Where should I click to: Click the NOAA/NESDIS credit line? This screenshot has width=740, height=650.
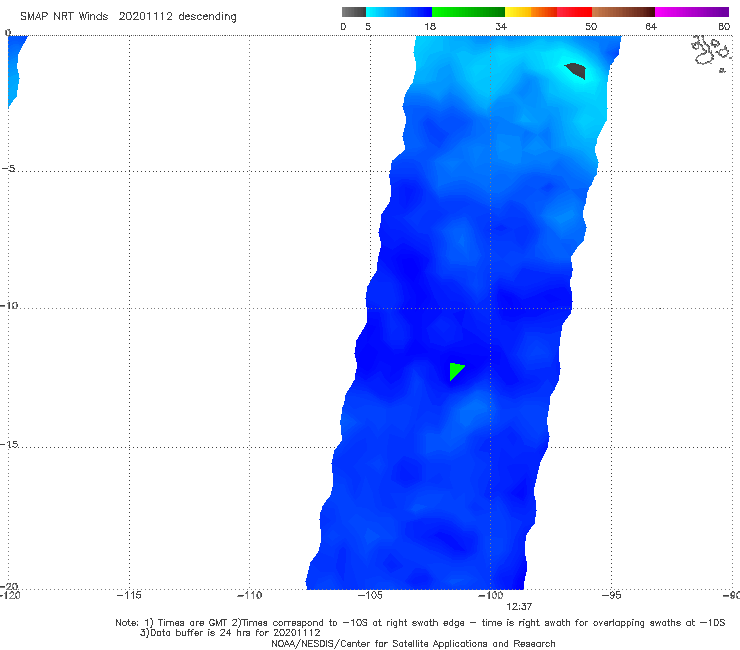(413, 644)
